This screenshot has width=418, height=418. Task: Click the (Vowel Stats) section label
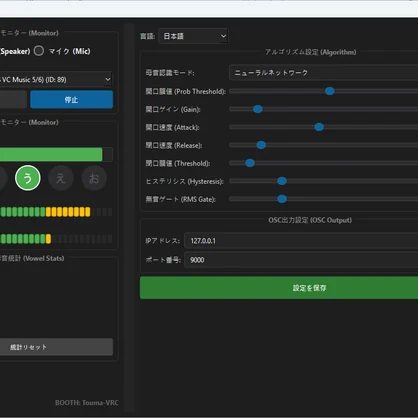[43, 258]
